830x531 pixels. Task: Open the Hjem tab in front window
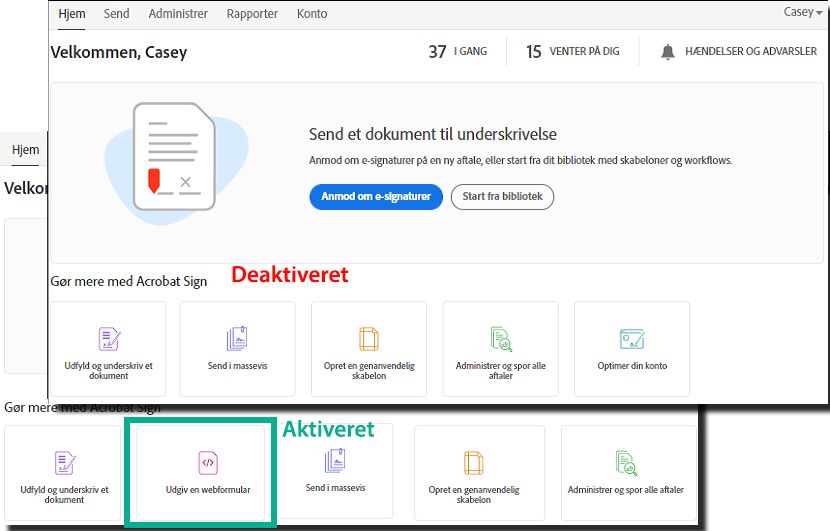71,14
